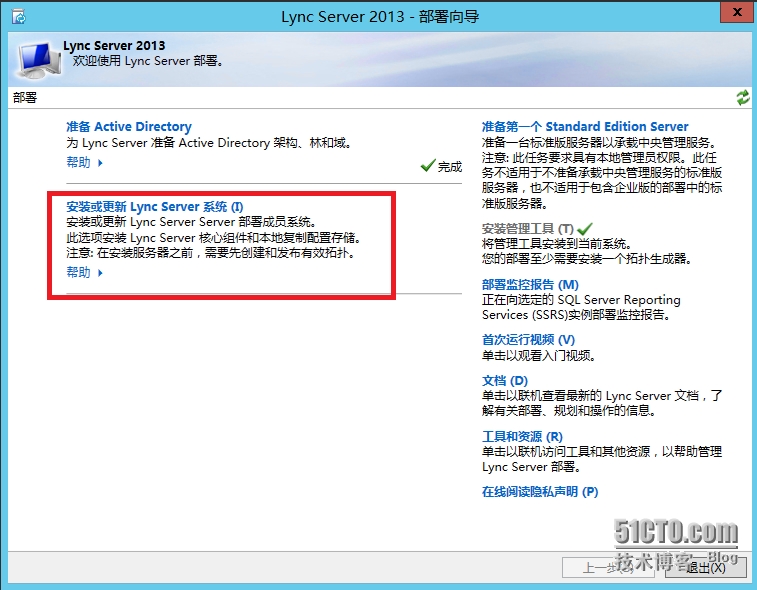757x590 pixels.
Task: Click the green checkmark next to 完成
Action: tap(428, 166)
